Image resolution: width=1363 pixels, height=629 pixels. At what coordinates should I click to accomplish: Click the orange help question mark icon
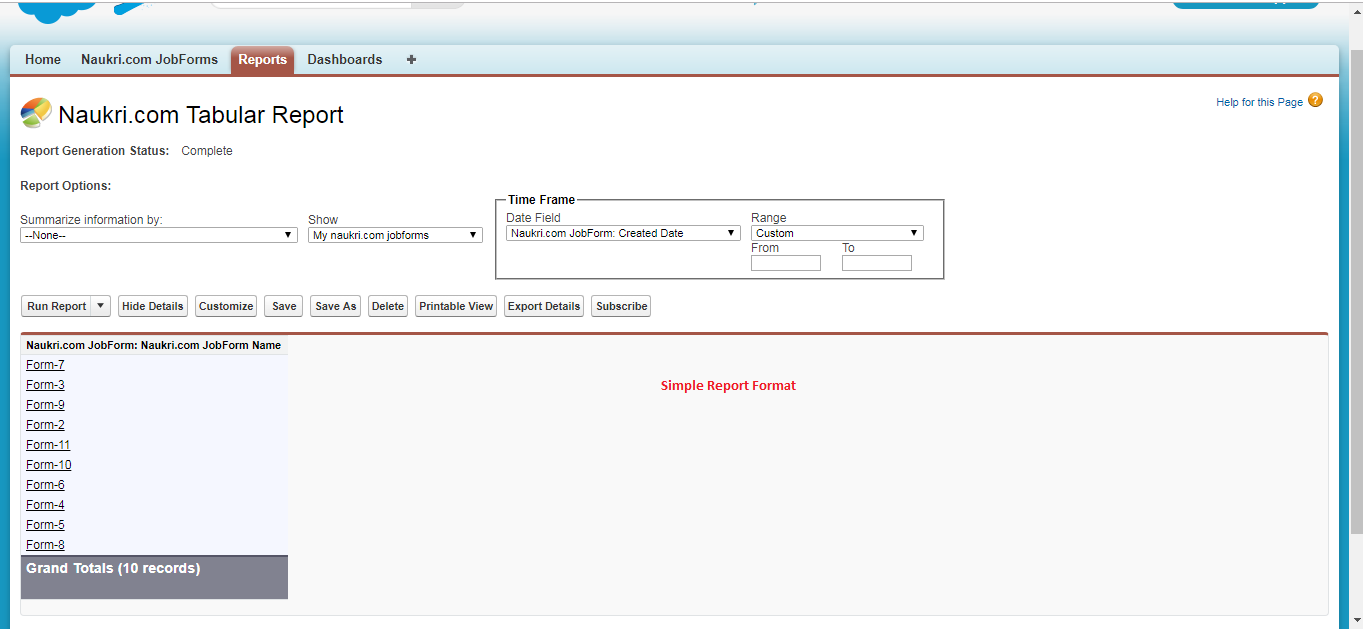(1315, 100)
